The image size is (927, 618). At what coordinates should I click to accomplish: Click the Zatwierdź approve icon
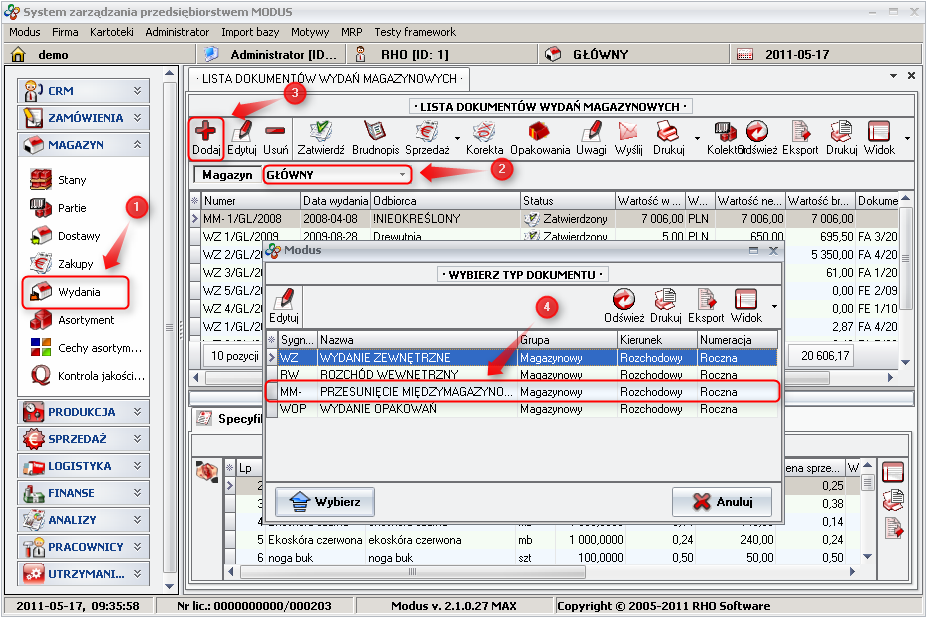pyautogui.click(x=321, y=131)
